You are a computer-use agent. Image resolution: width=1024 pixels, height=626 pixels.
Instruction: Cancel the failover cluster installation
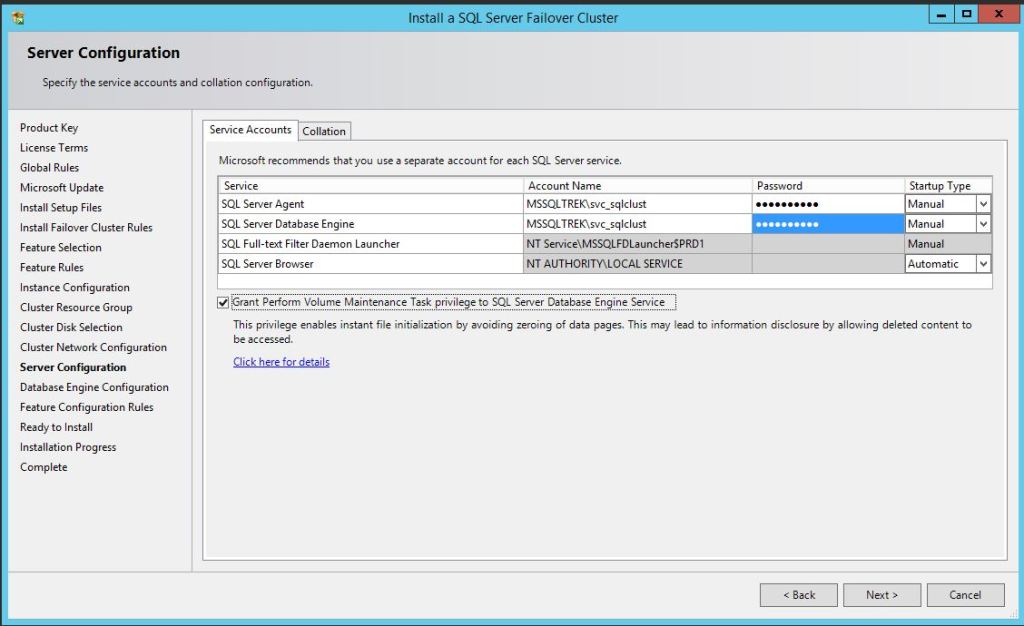[965, 595]
